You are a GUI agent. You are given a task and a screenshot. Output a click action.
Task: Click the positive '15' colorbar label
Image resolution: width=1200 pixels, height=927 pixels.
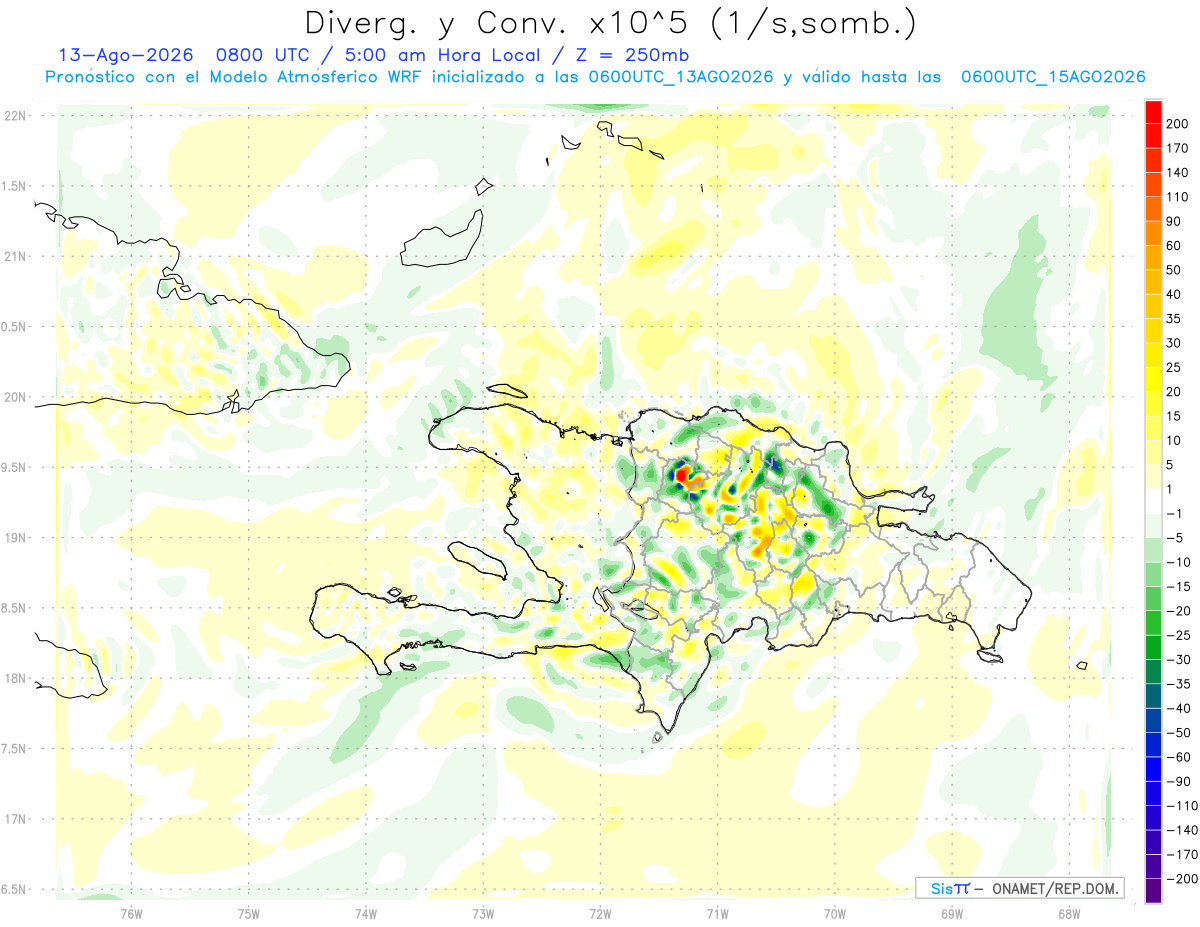pos(1175,416)
